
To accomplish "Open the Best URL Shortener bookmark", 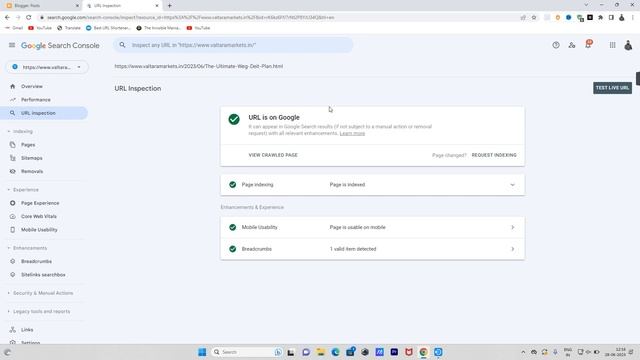I will pyautogui.click(x=108, y=28).
